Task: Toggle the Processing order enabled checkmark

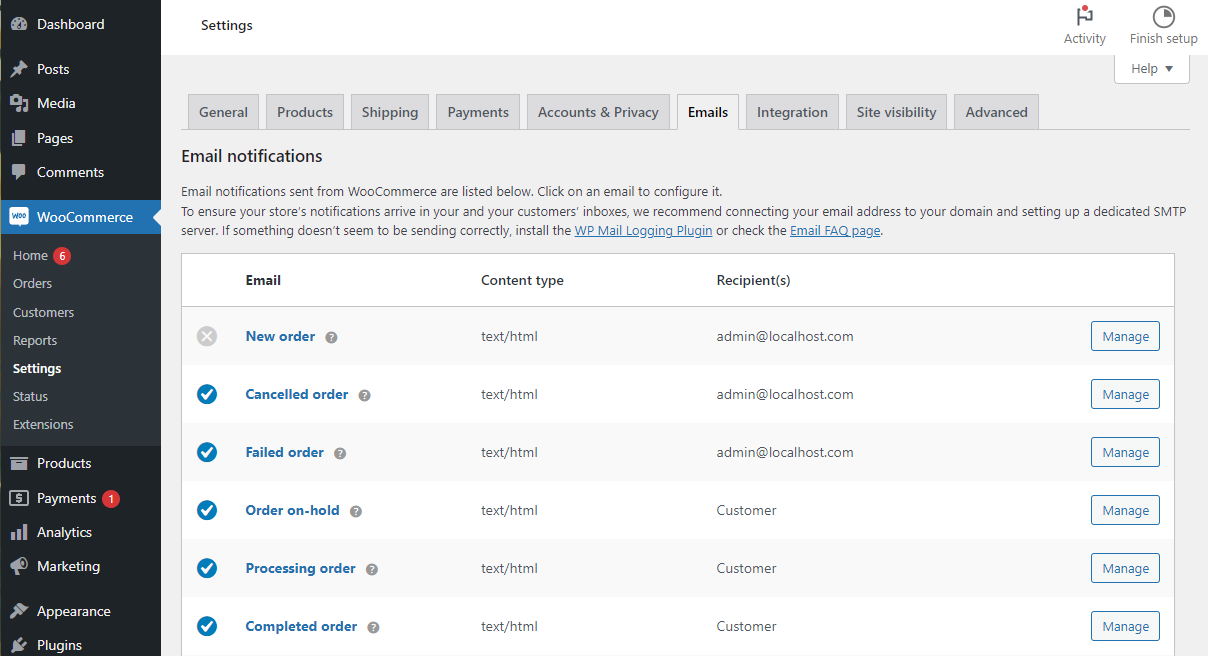Action: 207,568
